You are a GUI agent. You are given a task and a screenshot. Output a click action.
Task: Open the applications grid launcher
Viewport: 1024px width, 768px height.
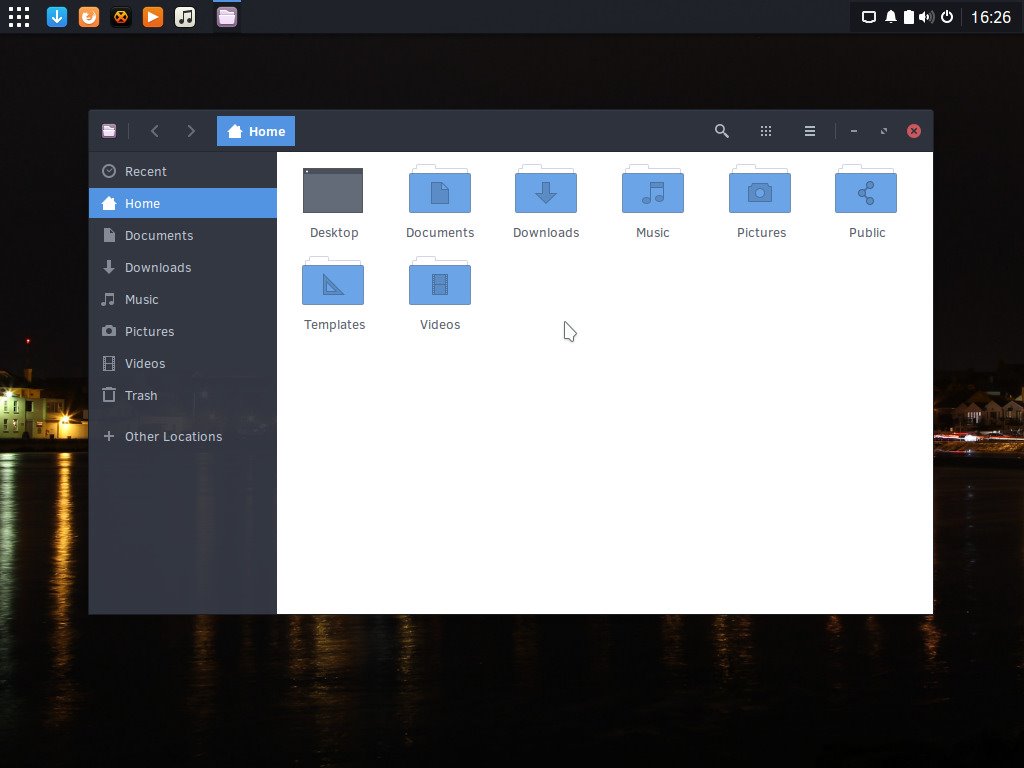click(19, 17)
